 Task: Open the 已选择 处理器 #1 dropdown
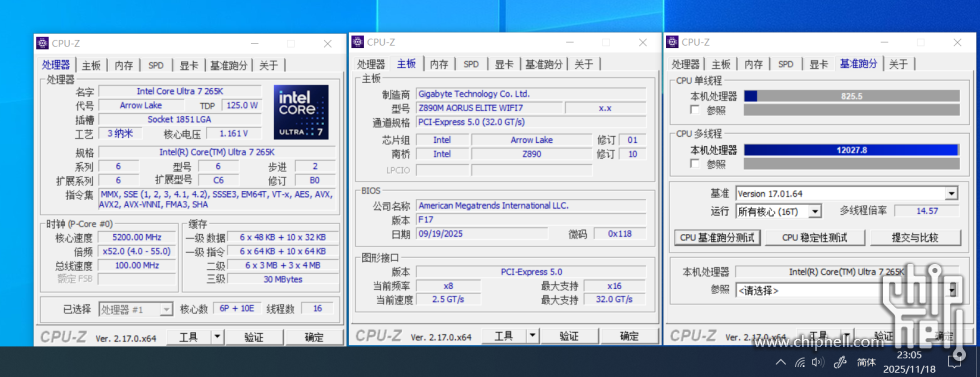(x=166, y=309)
